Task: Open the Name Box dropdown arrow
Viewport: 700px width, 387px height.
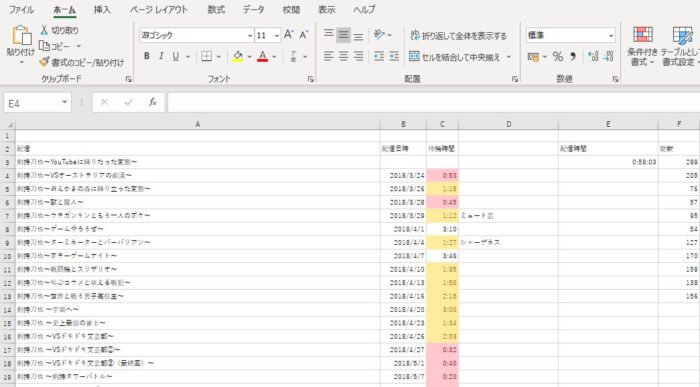Action: [x=64, y=103]
